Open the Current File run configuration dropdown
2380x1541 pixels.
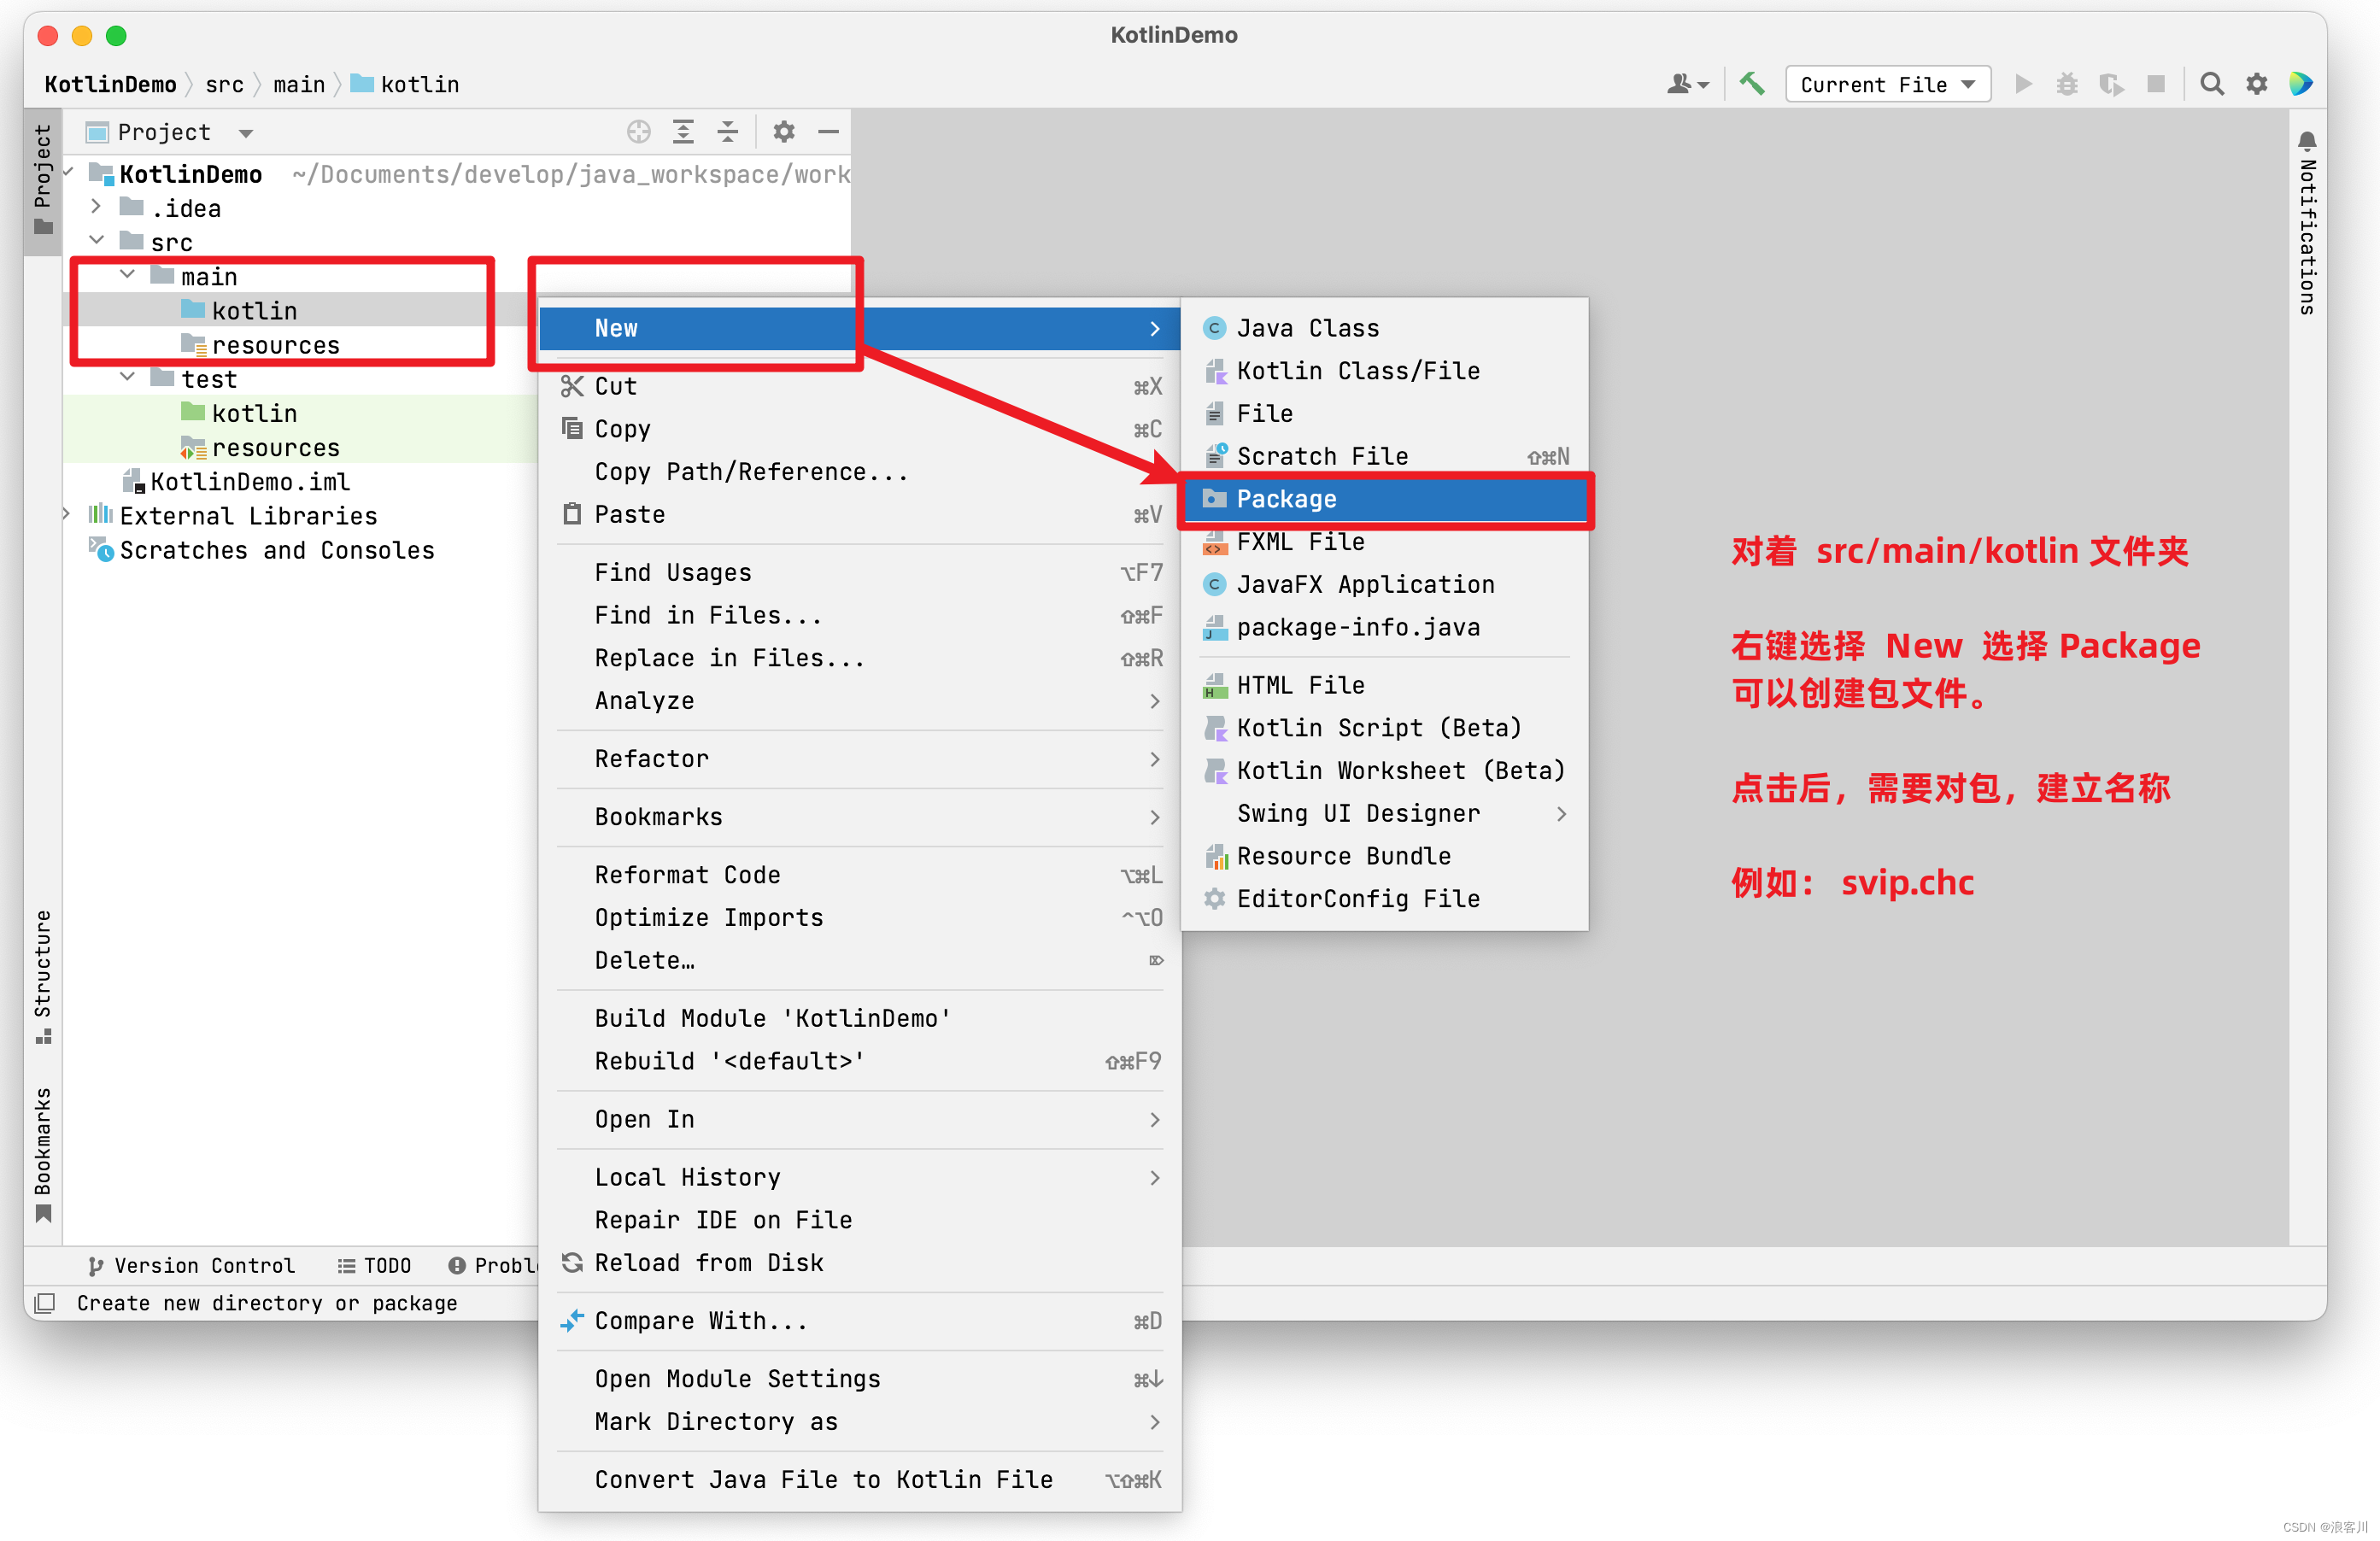click(x=1888, y=84)
